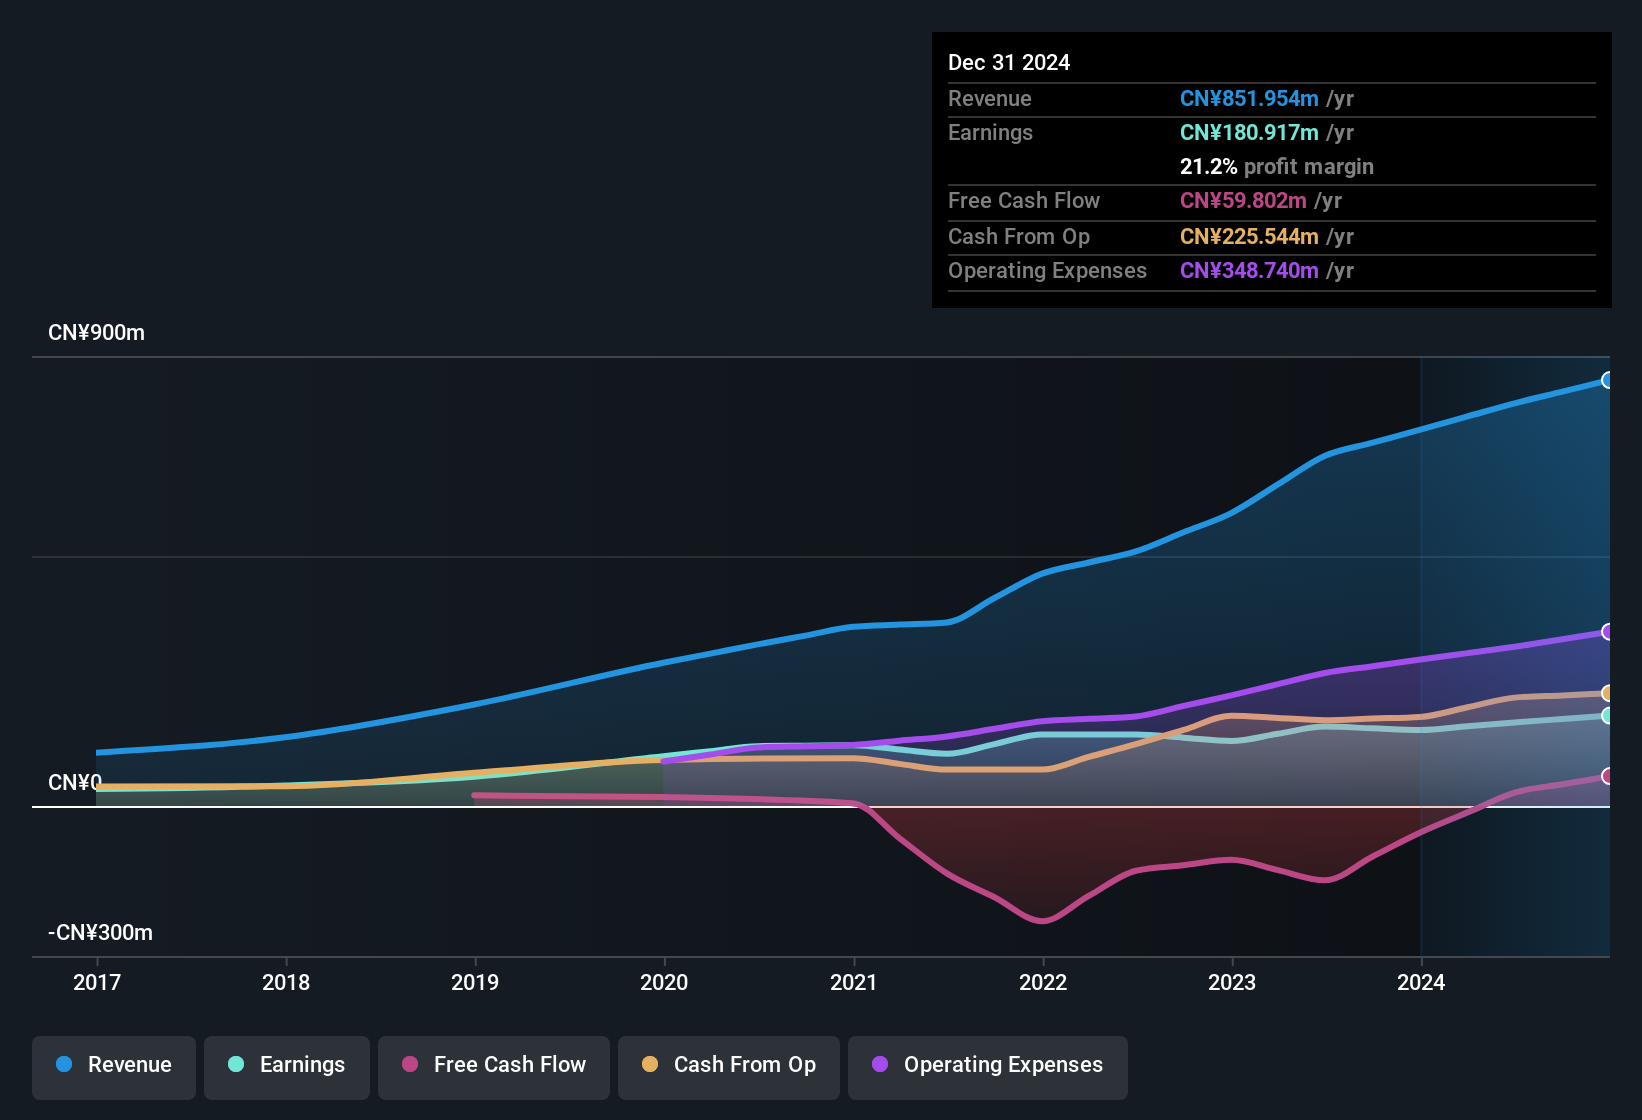1642x1120 pixels.
Task: Toggle Operating Expenses legend button
Action: [x=988, y=1065]
